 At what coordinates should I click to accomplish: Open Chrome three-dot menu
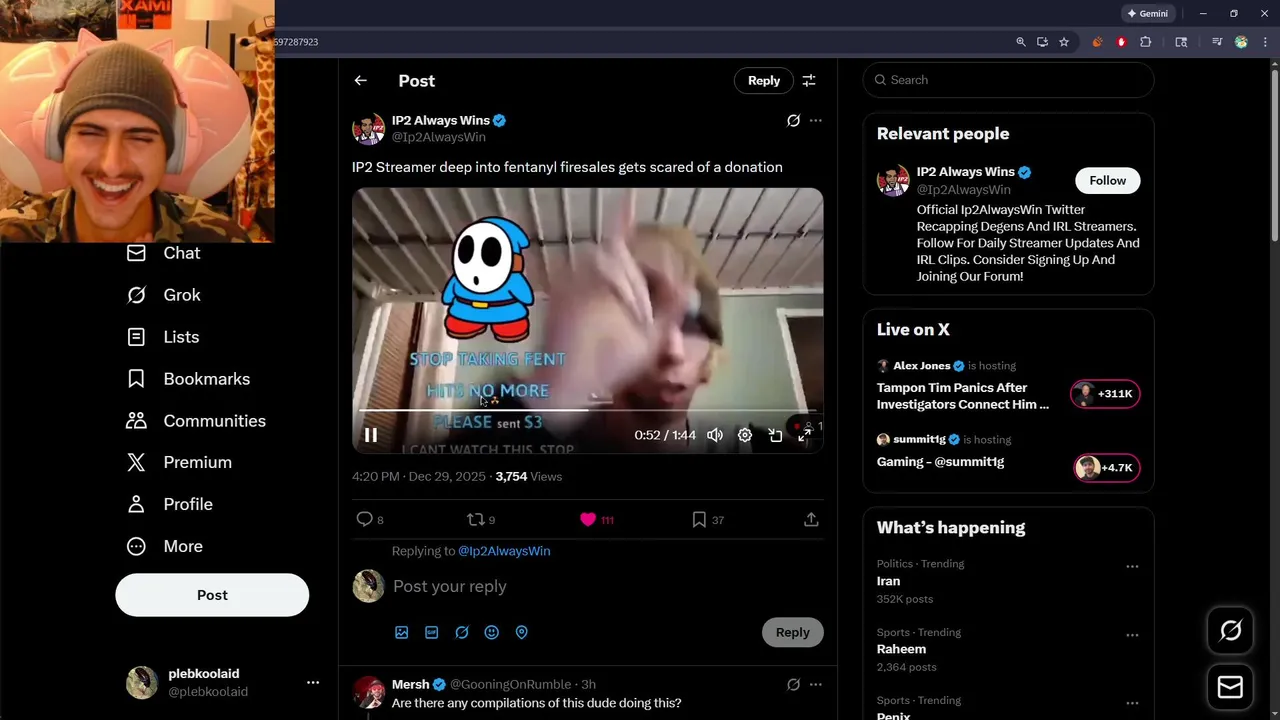click(x=1265, y=42)
